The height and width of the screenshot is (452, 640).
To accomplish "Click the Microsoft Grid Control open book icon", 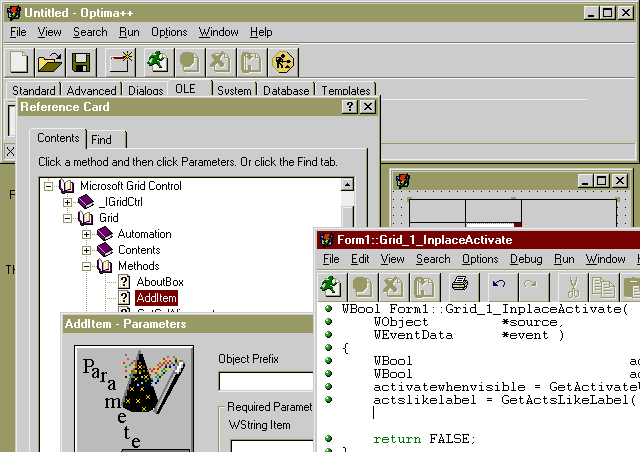I will 67,186.
